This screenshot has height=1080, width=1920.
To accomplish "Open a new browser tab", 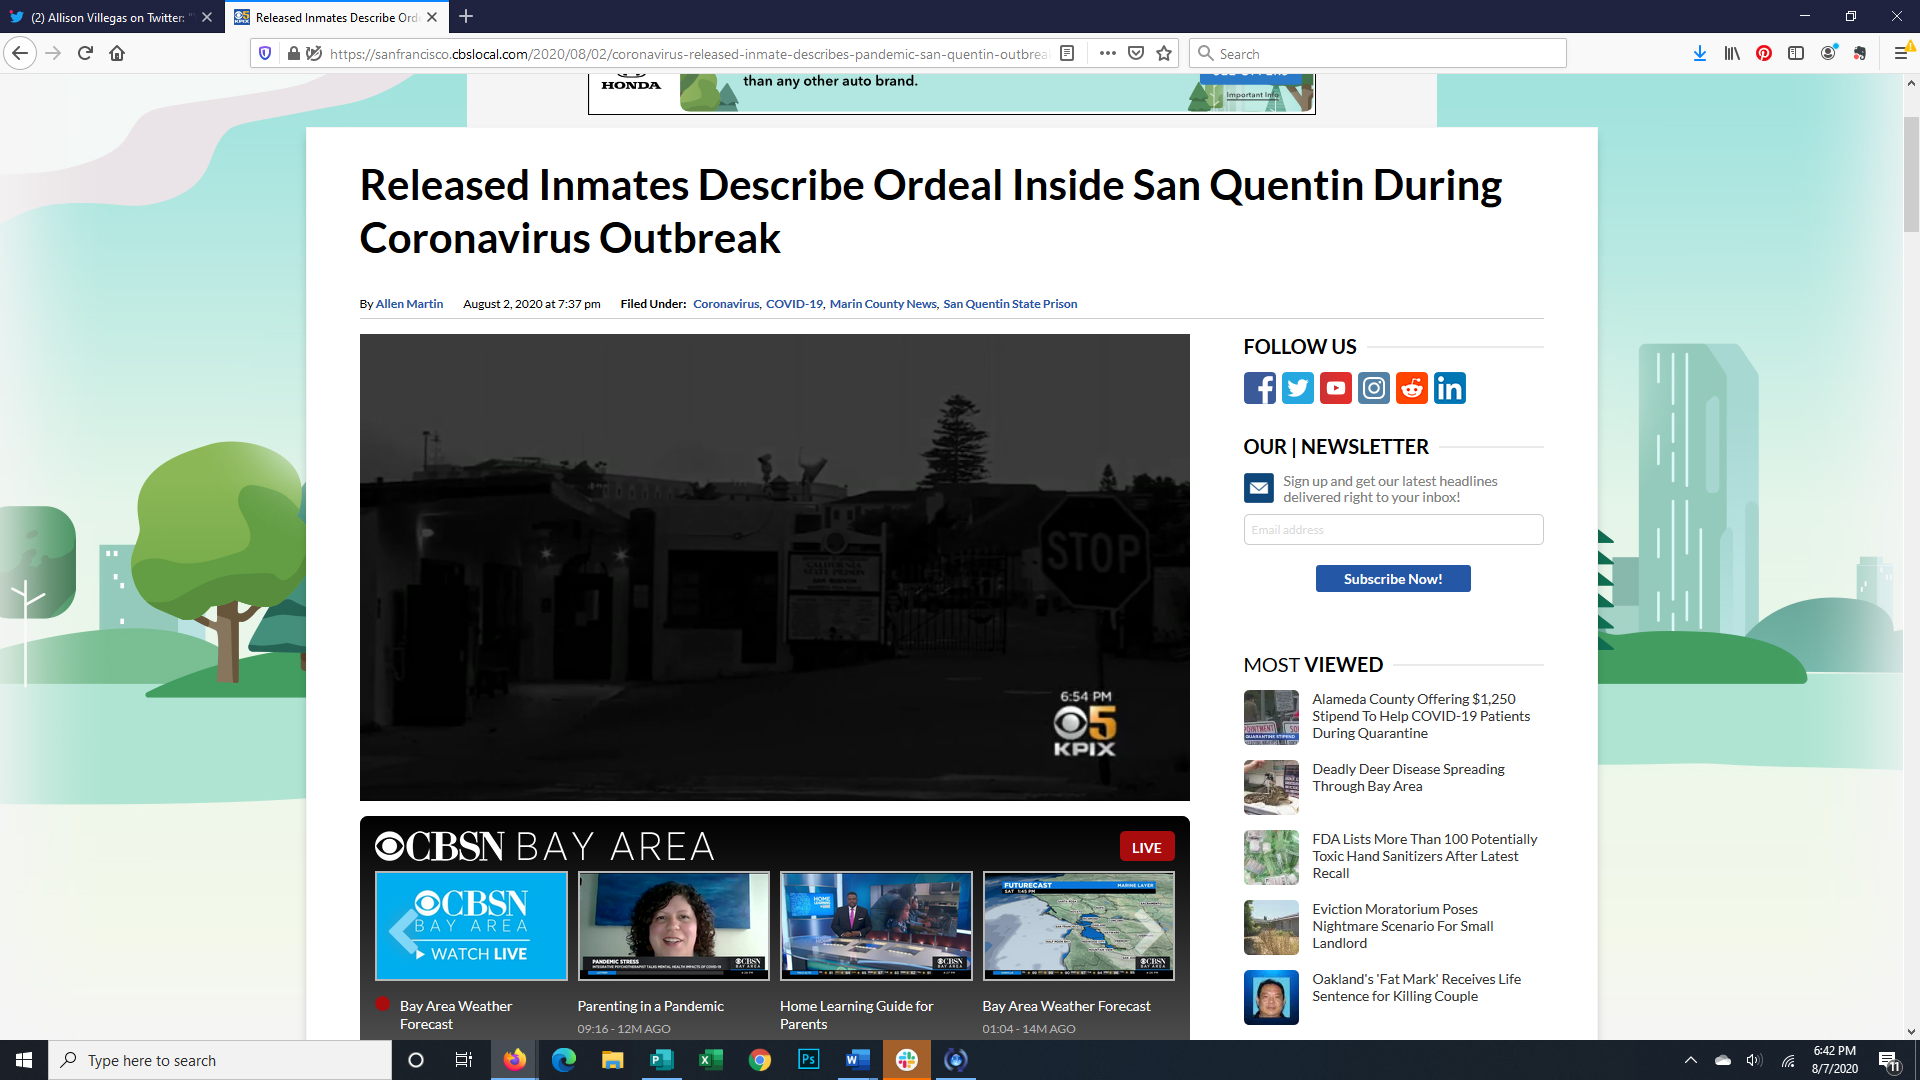I will [466, 17].
